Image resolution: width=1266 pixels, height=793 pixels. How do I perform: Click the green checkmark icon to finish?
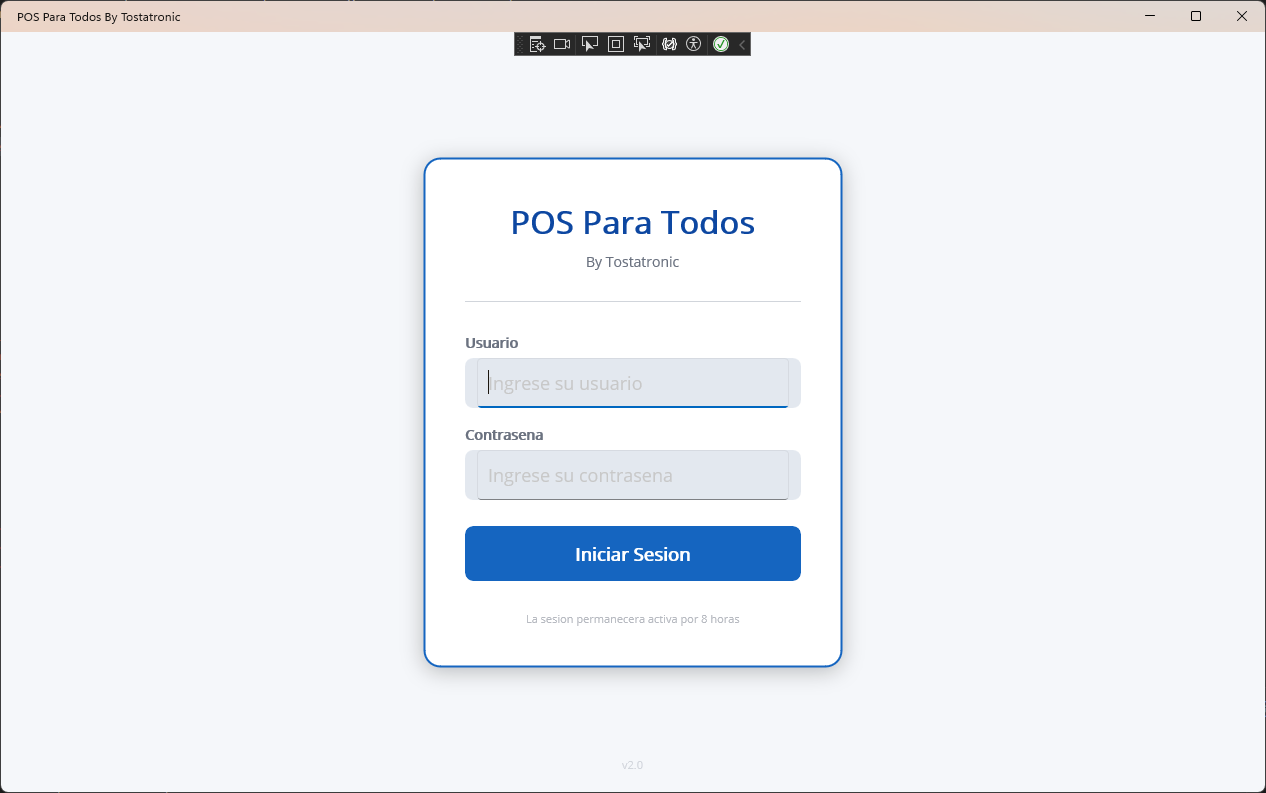tap(721, 44)
